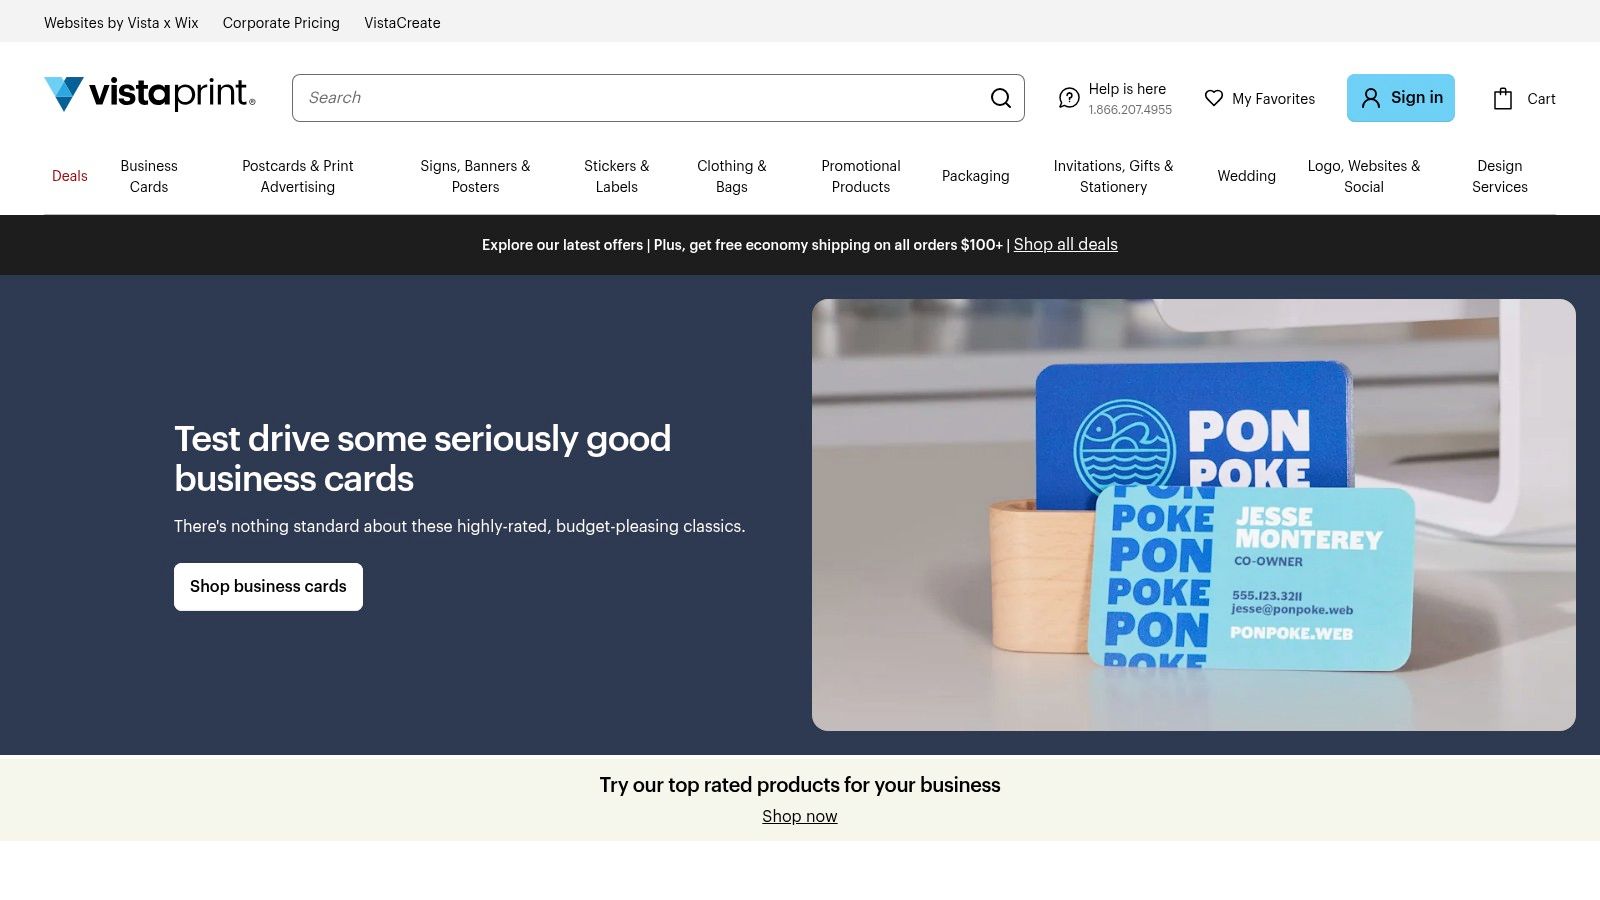Screen dimensions: 1600x900
Task: Open the Stickers & Labels menu
Action: (617, 176)
